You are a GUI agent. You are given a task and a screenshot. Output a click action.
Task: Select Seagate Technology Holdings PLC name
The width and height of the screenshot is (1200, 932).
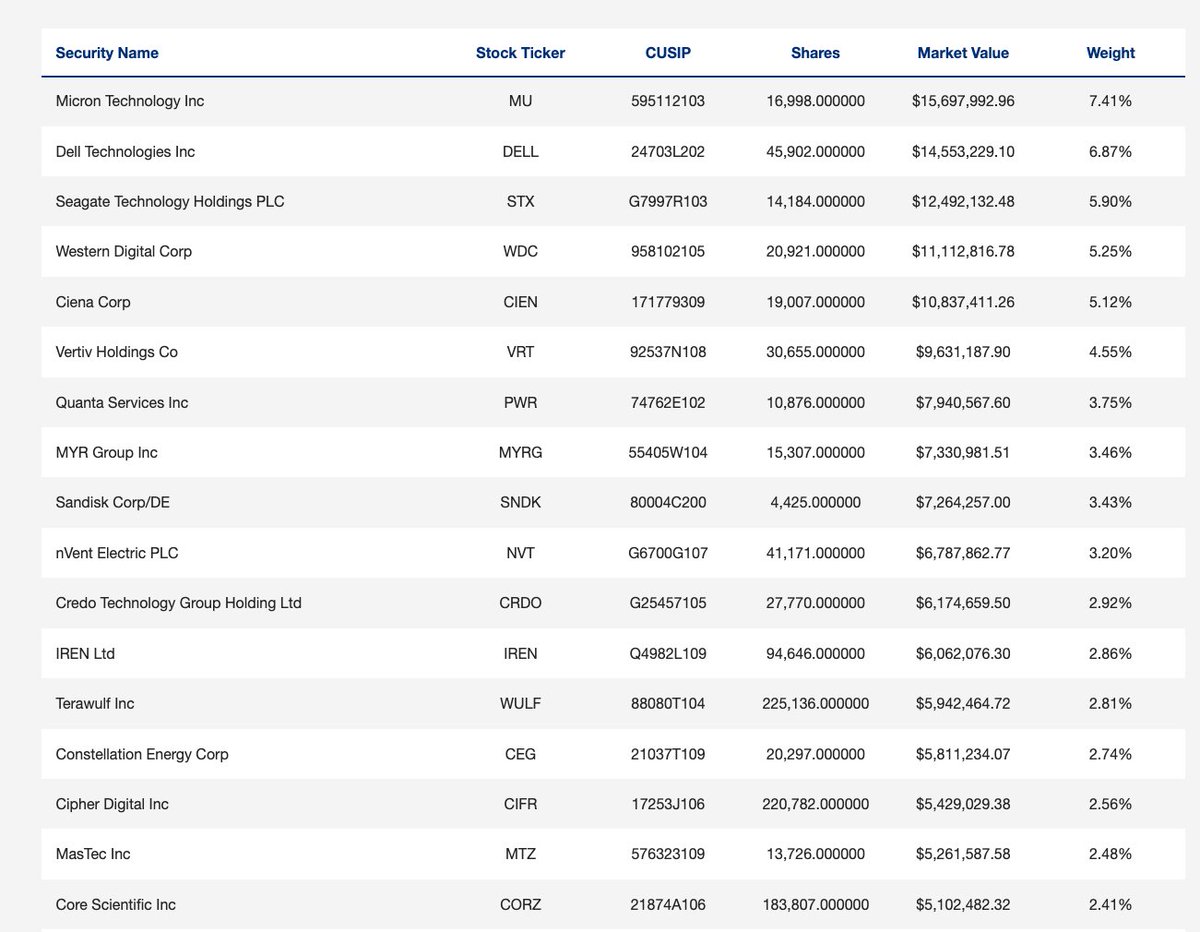[x=170, y=202]
